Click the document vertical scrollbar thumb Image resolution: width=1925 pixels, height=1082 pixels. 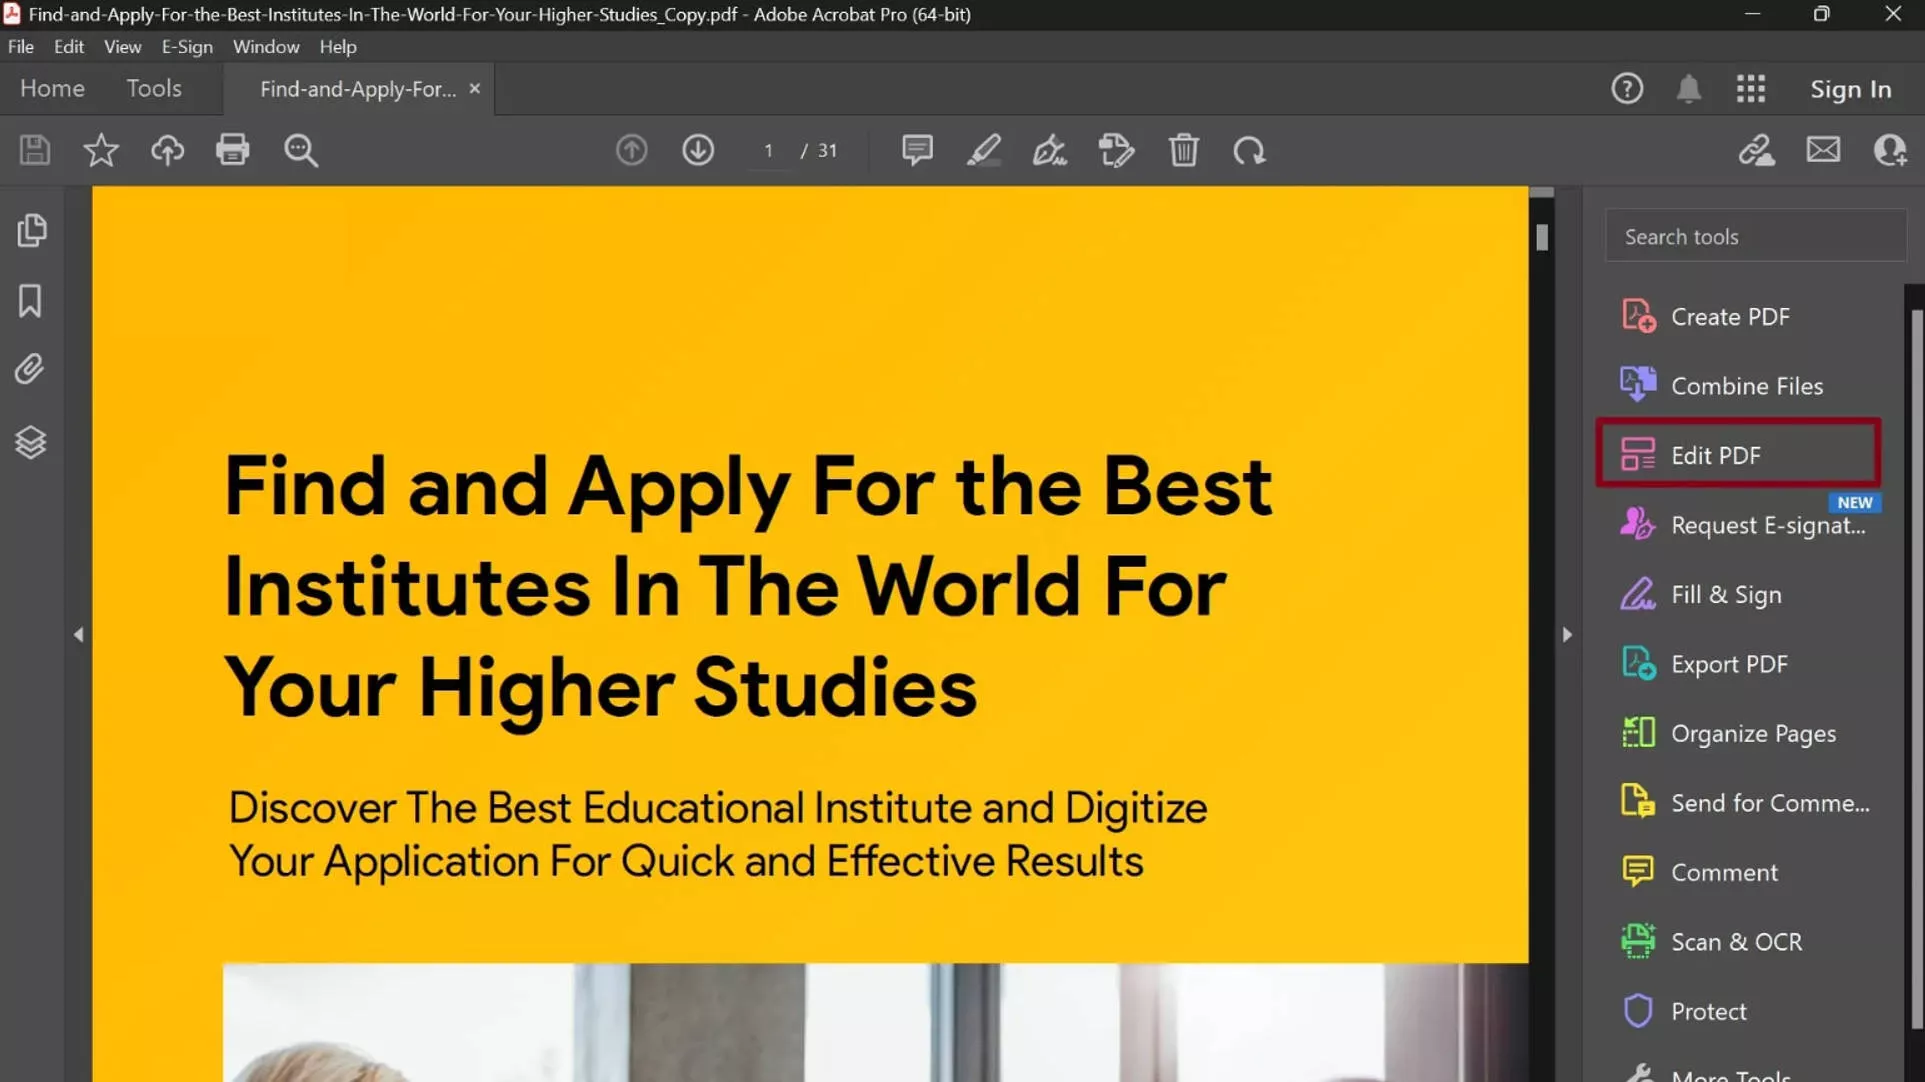coord(1542,237)
